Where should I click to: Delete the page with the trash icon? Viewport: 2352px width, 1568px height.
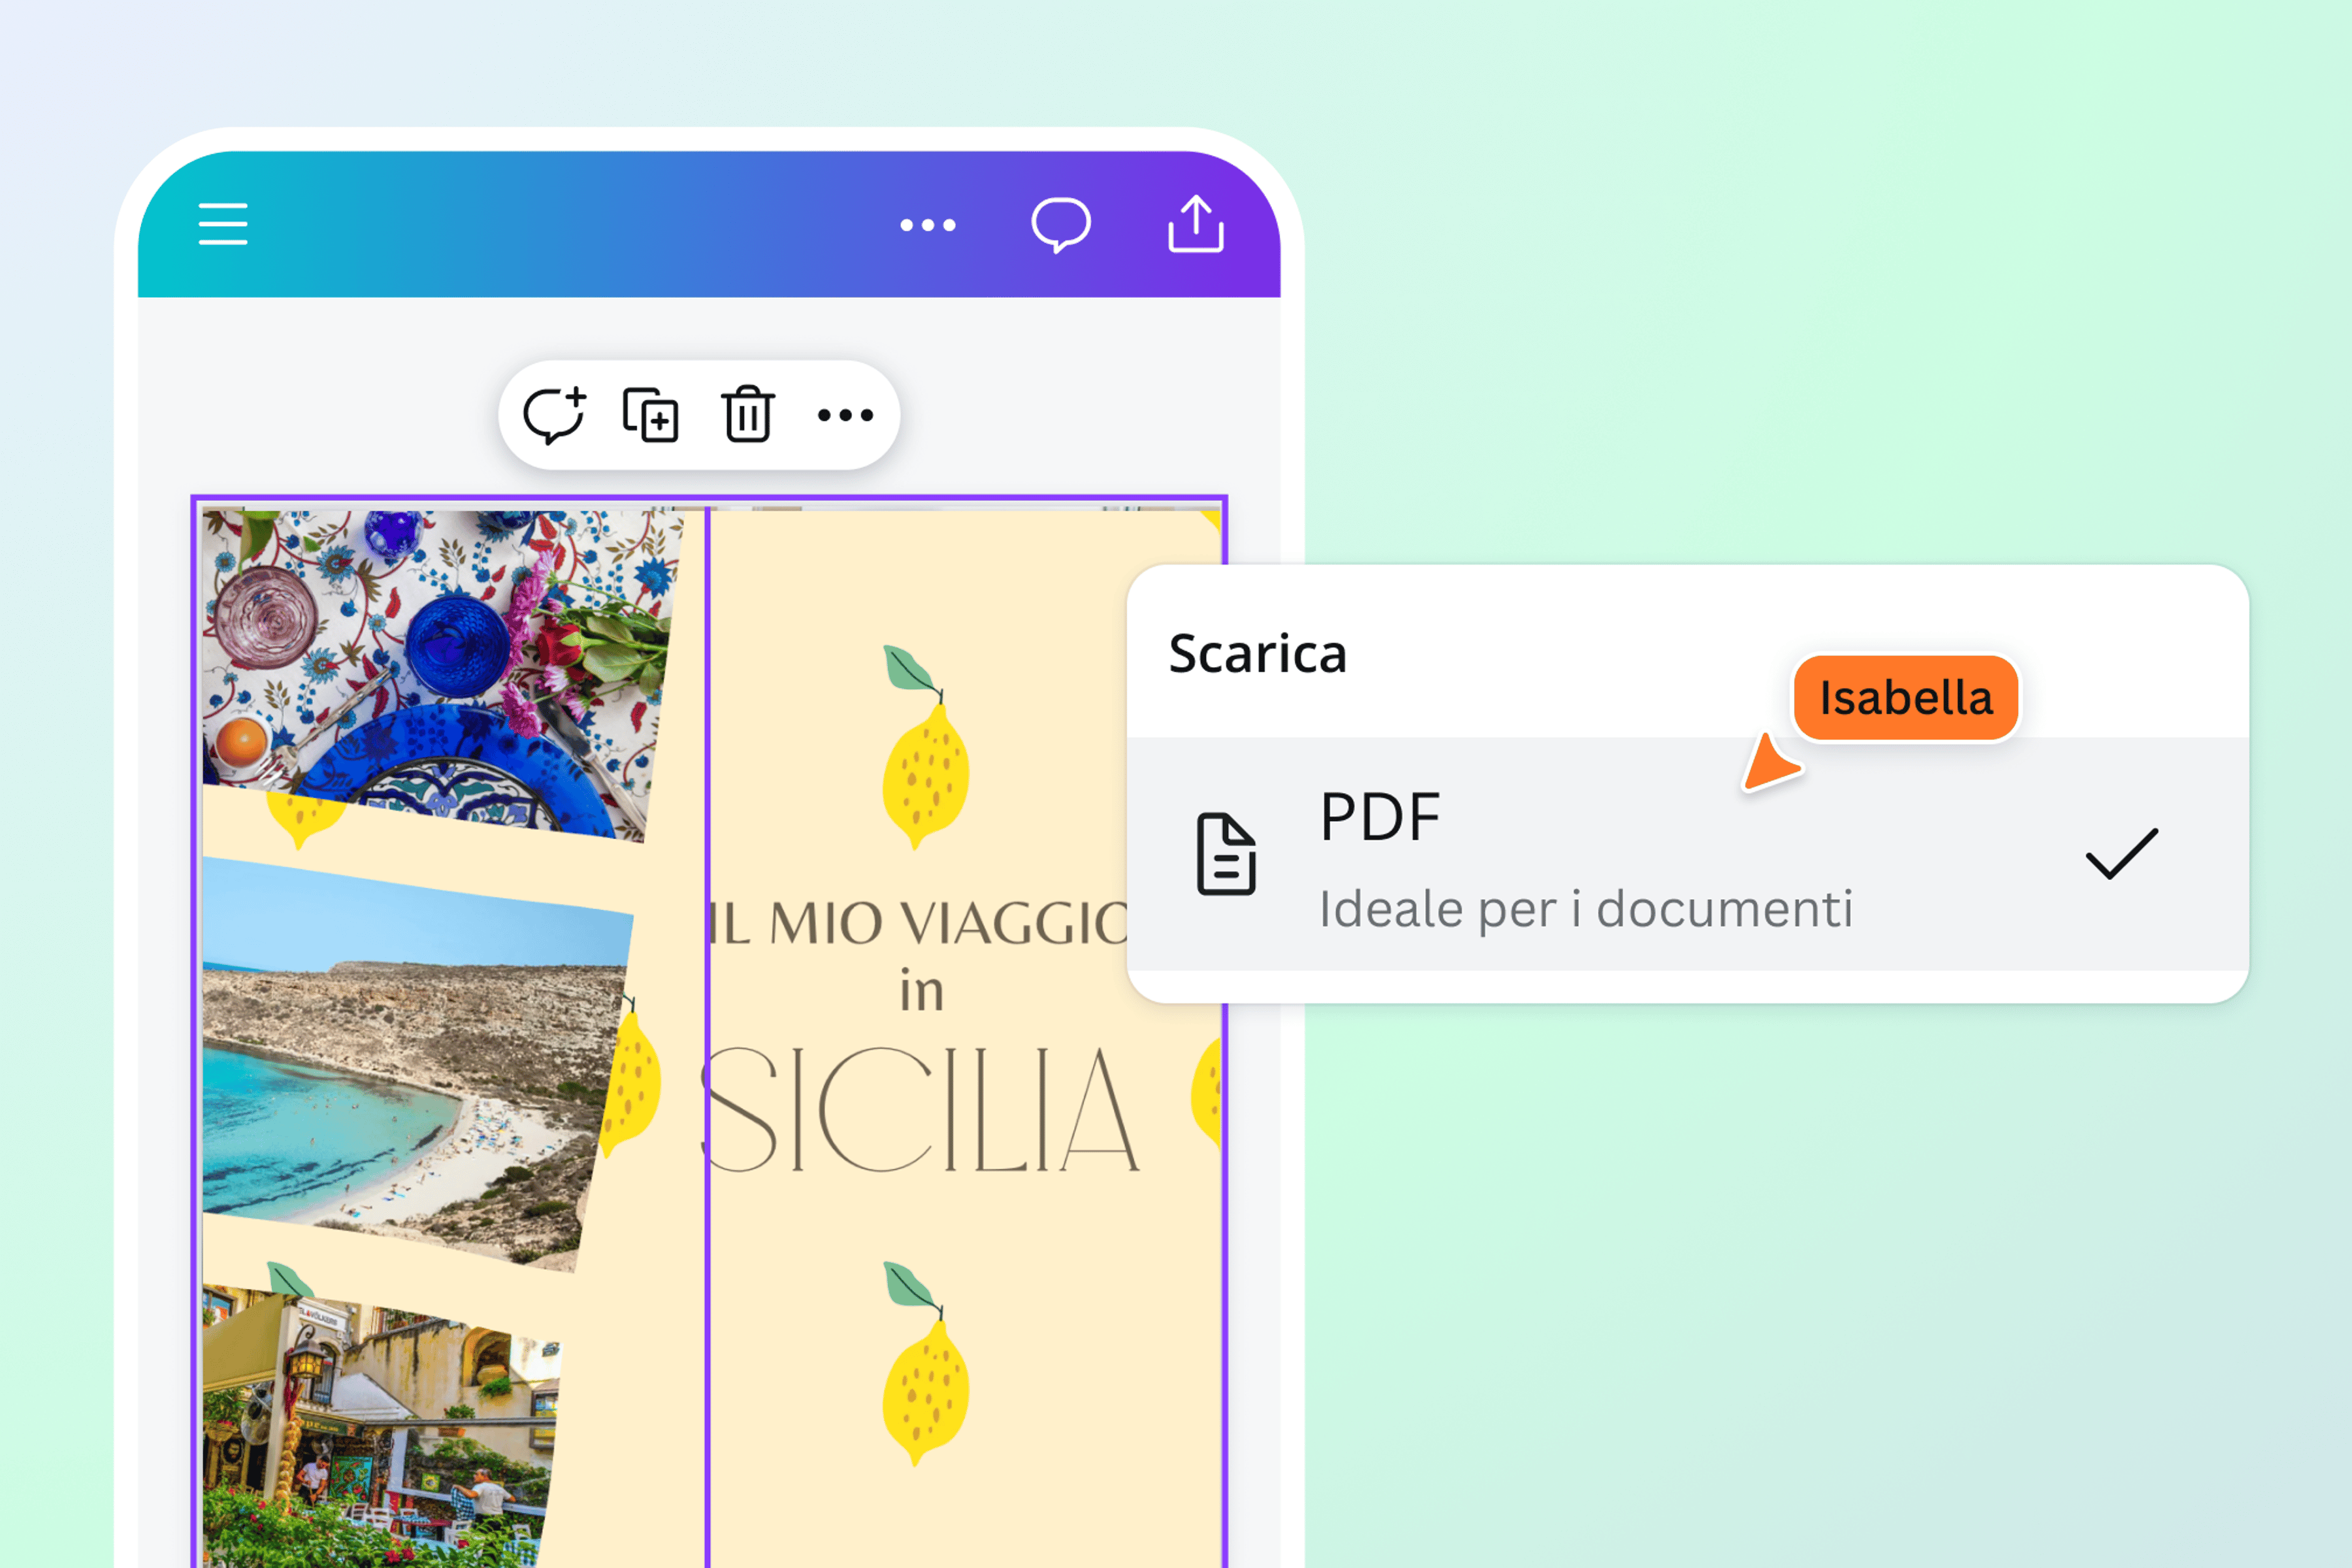[x=748, y=414]
